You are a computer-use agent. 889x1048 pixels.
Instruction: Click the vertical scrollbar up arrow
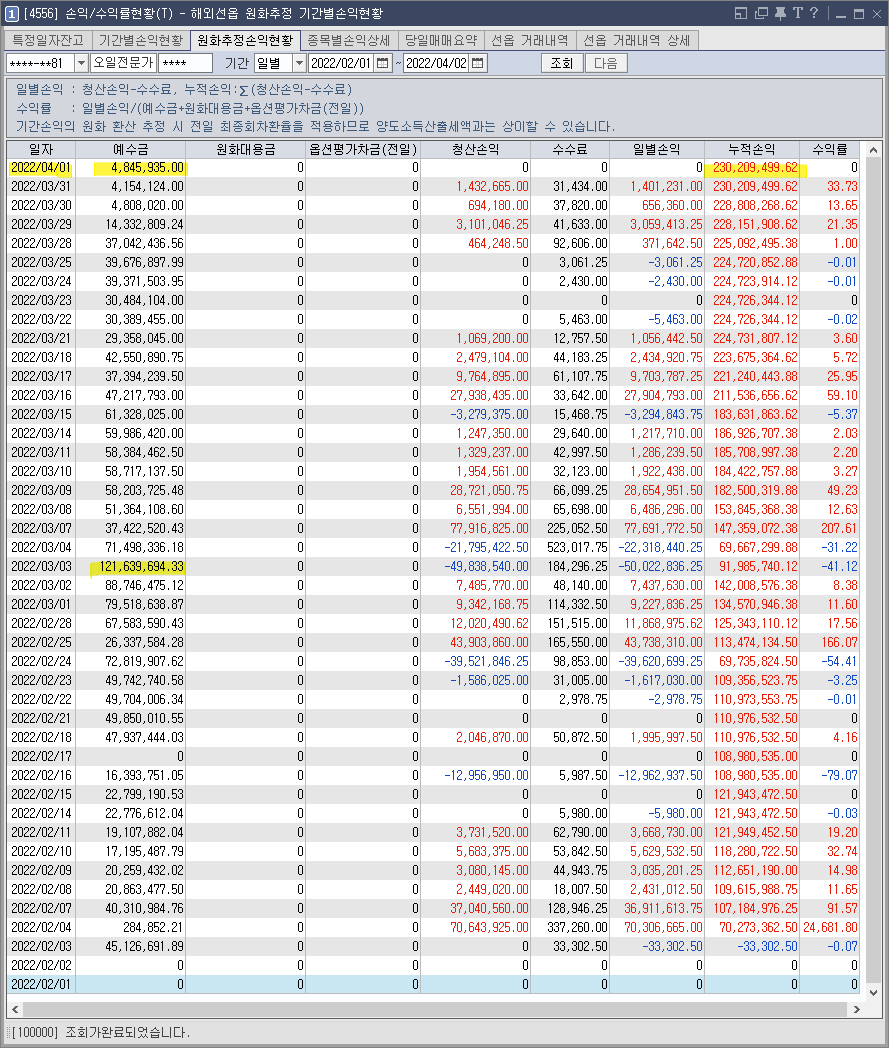(873, 150)
